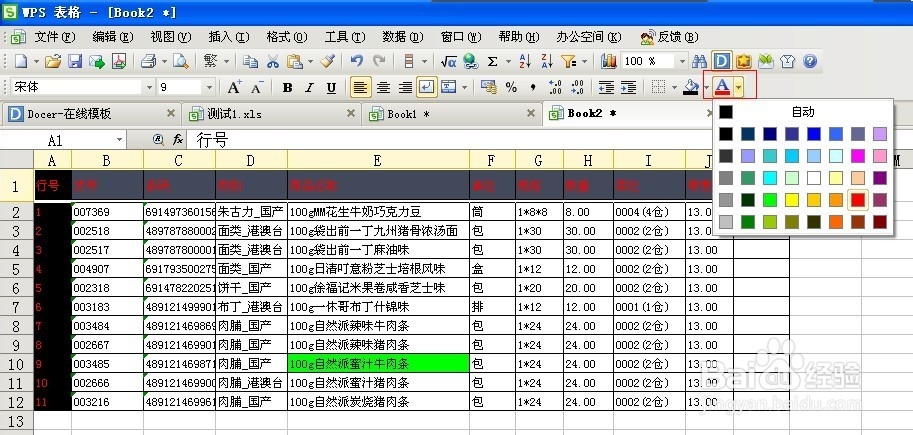Insert a chart with the bar chart icon
The height and width of the screenshot is (435, 913).
point(609,61)
